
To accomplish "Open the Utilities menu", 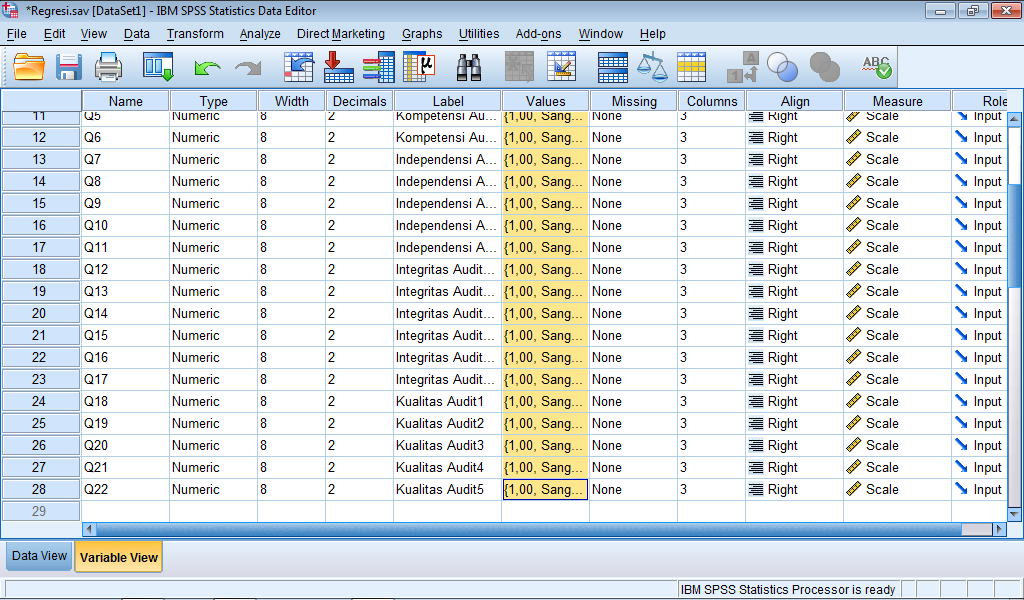I will [x=479, y=34].
